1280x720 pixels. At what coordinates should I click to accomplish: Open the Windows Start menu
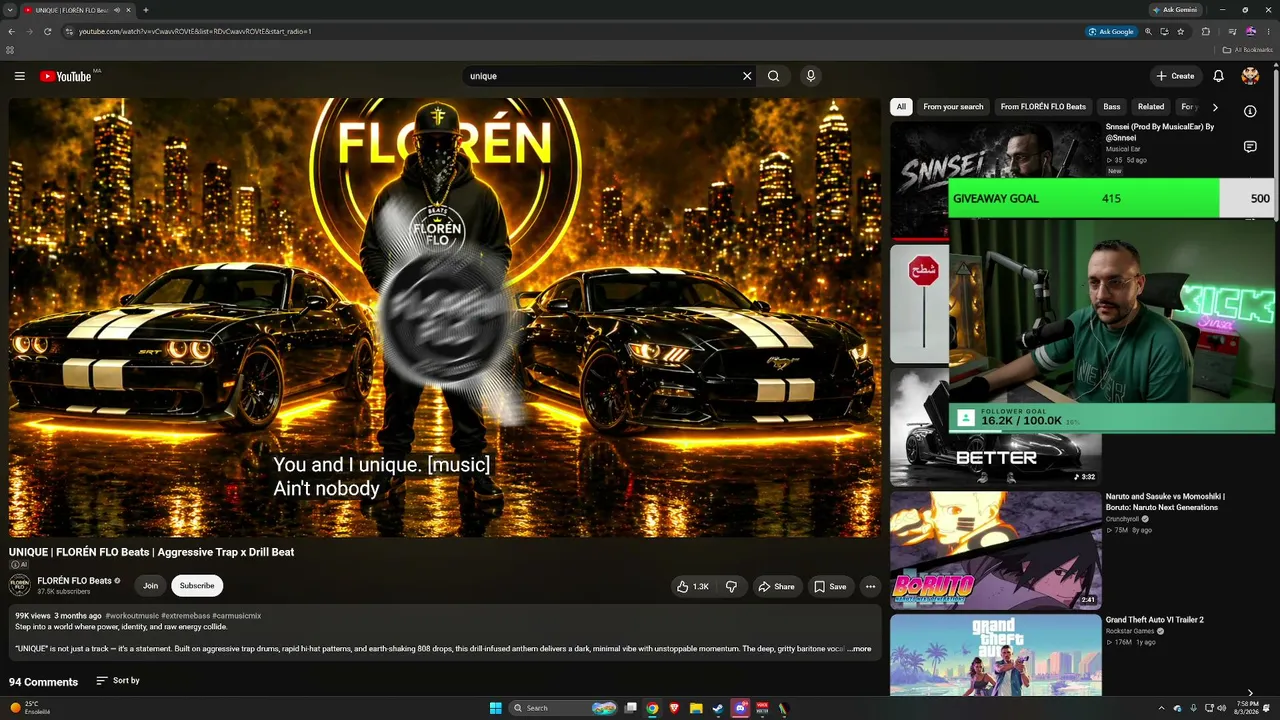(x=495, y=708)
